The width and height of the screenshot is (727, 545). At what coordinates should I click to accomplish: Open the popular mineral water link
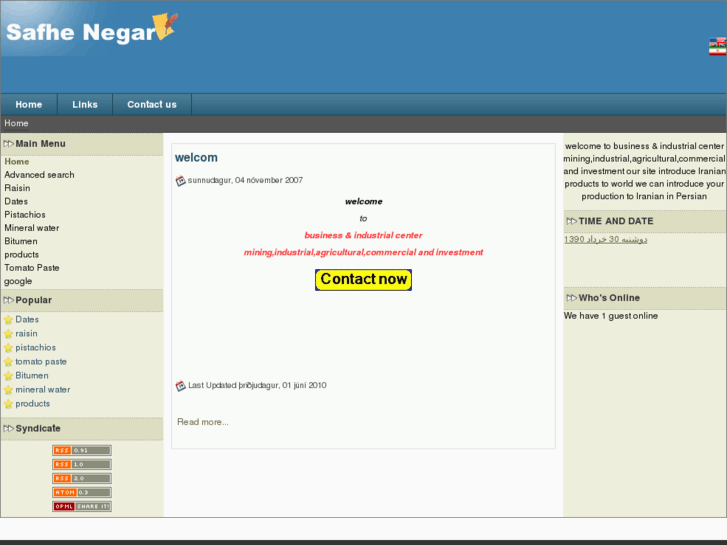pyautogui.click(x=43, y=390)
